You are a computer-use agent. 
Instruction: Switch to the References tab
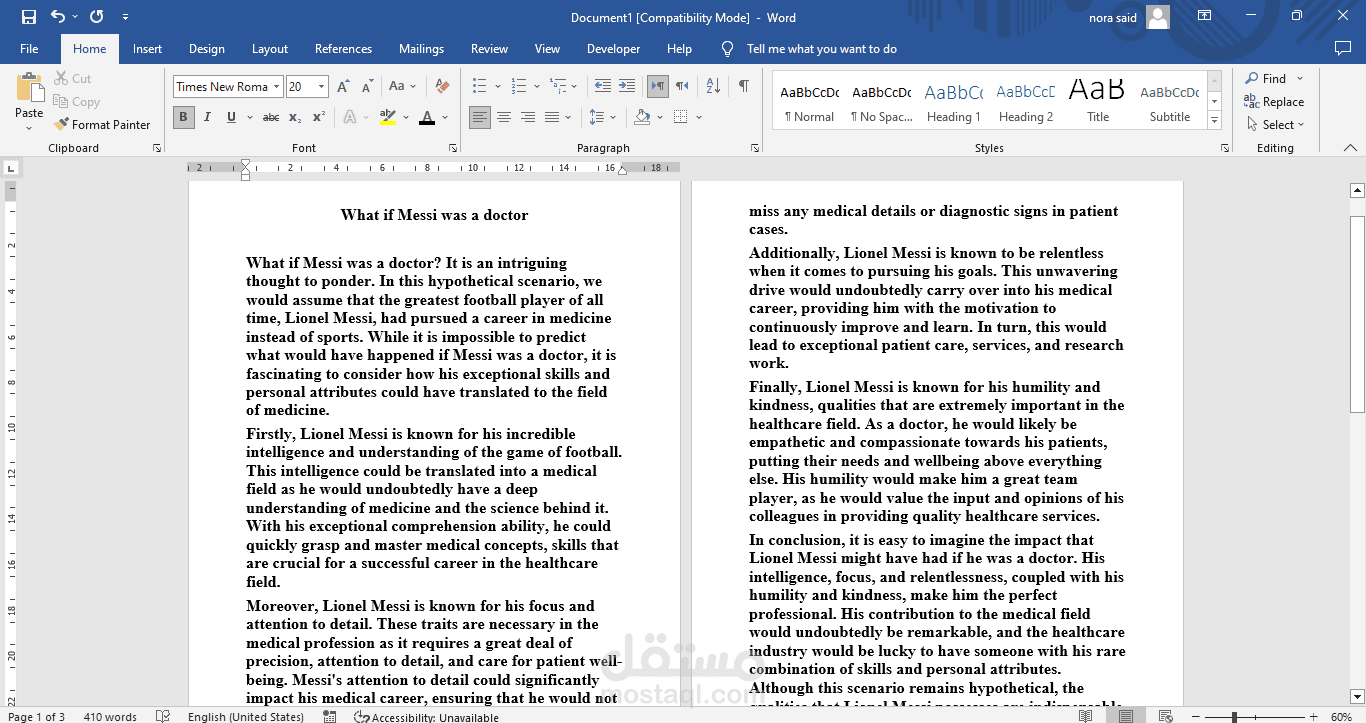coord(343,49)
